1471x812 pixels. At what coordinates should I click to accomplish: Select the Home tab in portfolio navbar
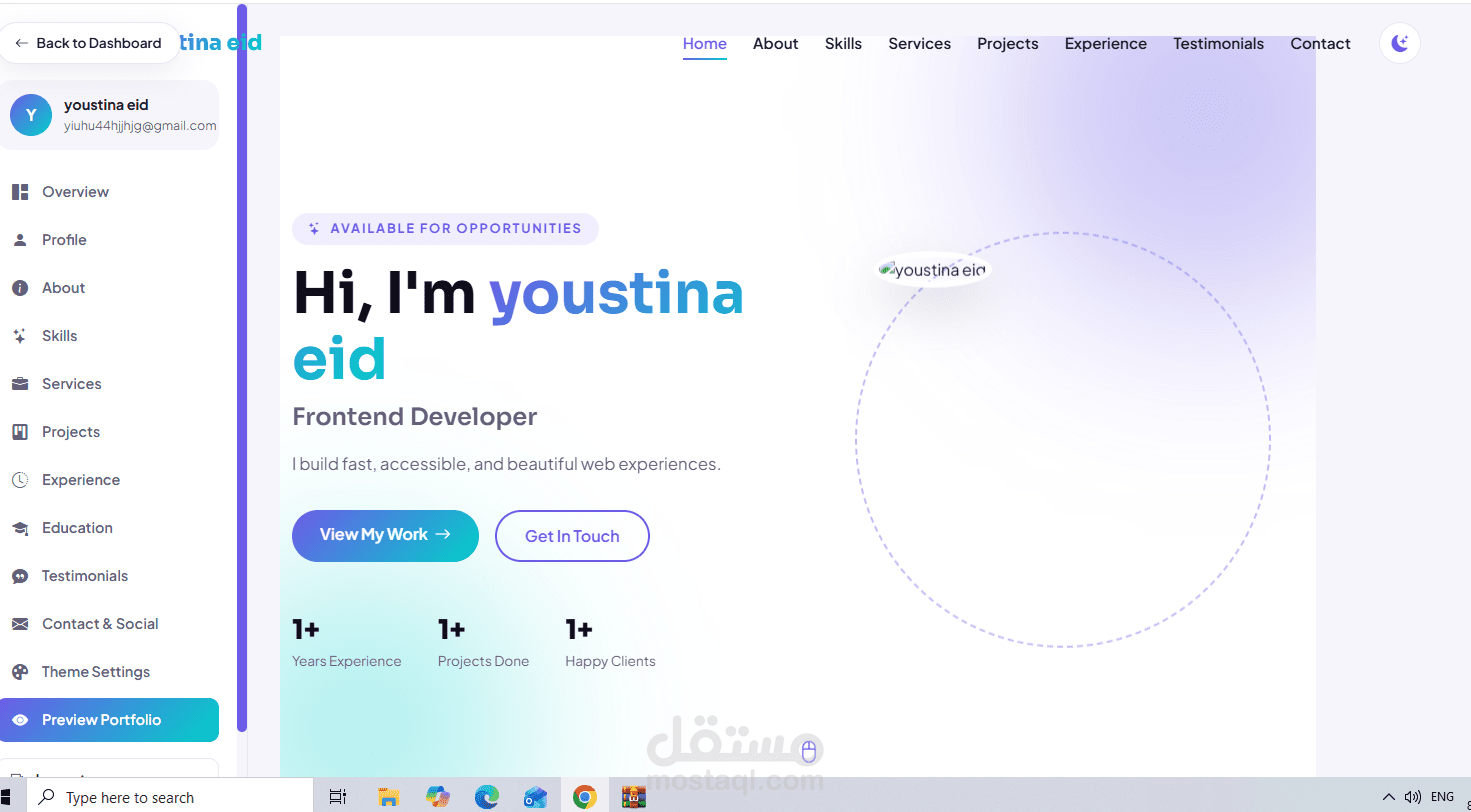pyautogui.click(x=705, y=44)
